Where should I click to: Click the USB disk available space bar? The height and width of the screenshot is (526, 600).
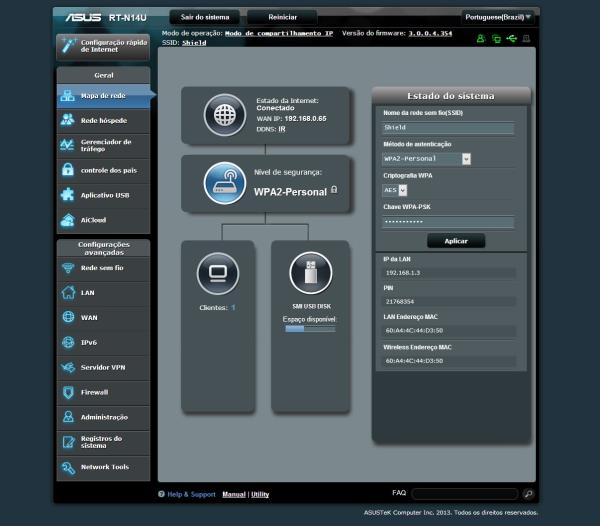[x=310, y=329]
